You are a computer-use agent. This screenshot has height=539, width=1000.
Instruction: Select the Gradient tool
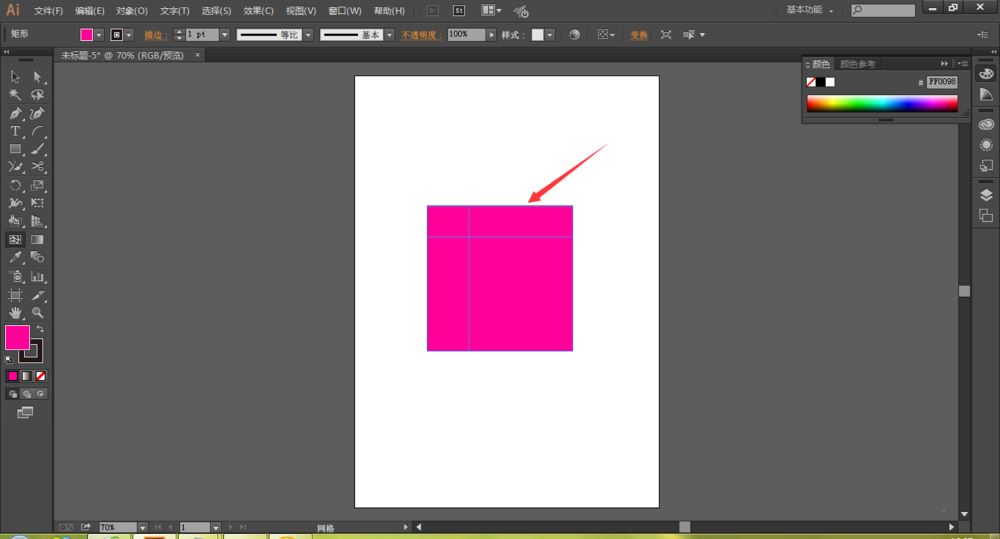click(38, 240)
